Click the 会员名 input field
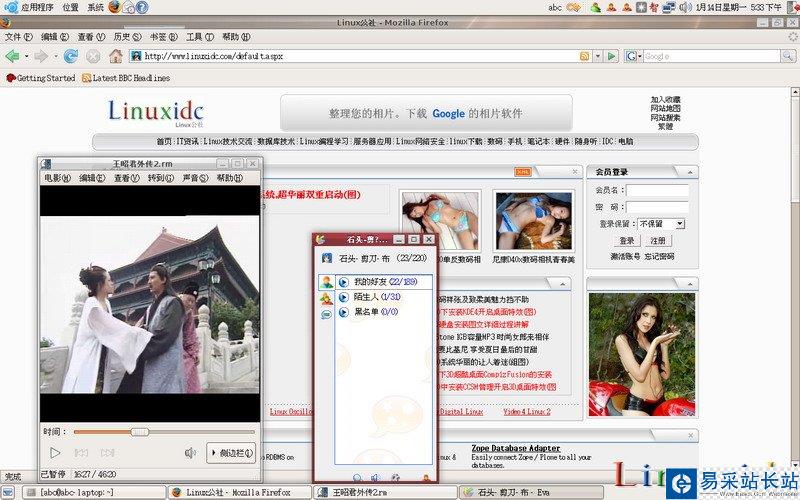This screenshot has height=500, width=800. click(658, 190)
